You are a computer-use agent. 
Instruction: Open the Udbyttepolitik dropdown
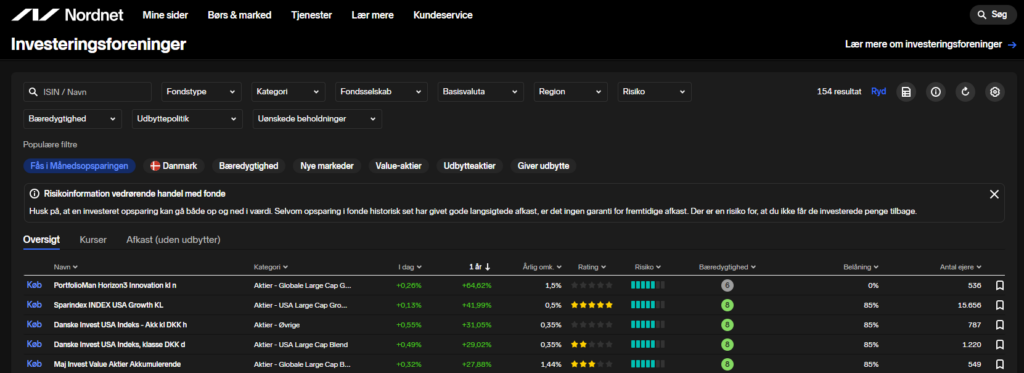[187, 119]
